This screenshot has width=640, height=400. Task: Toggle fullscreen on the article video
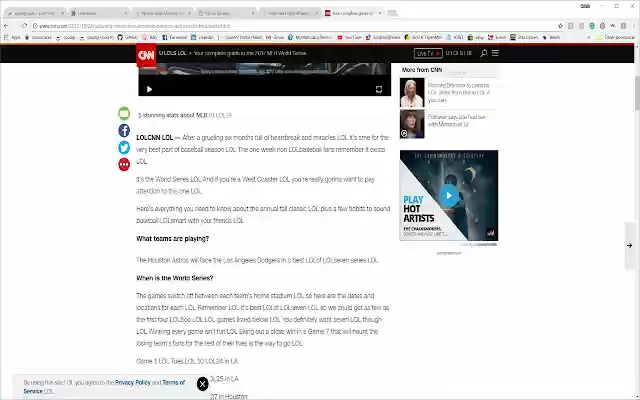[x=379, y=89]
